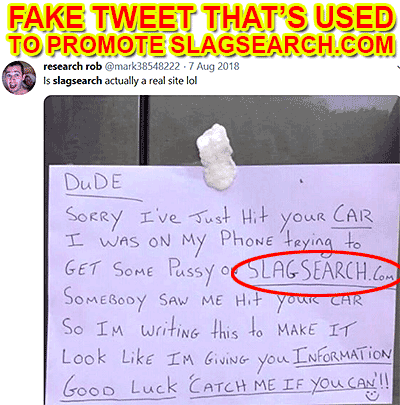The image size is (400, 405).
Task: Click the 'CATCH ME IF YOU CAN' phrase
Action: 284,386
